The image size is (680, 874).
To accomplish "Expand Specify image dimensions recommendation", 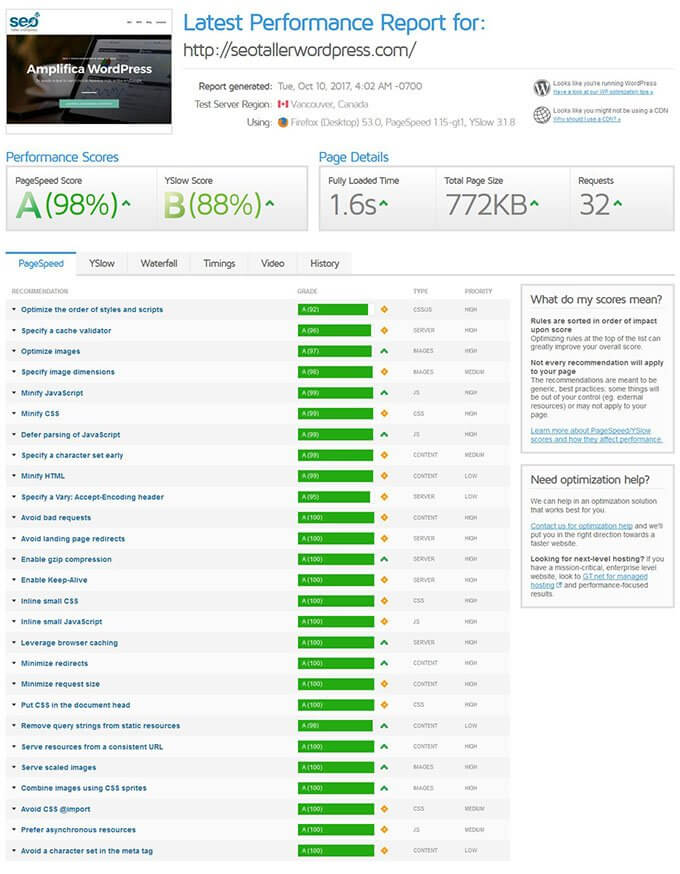I will tap(14, 372).
